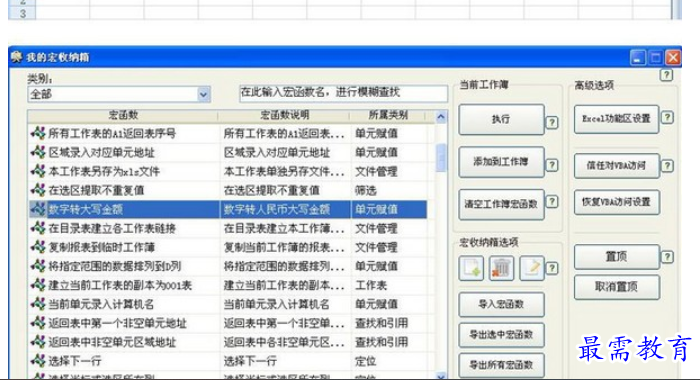Select row 本工作表另存为xls文件
The height and width of the screenshot is (380, 700).
coord(227,171)
